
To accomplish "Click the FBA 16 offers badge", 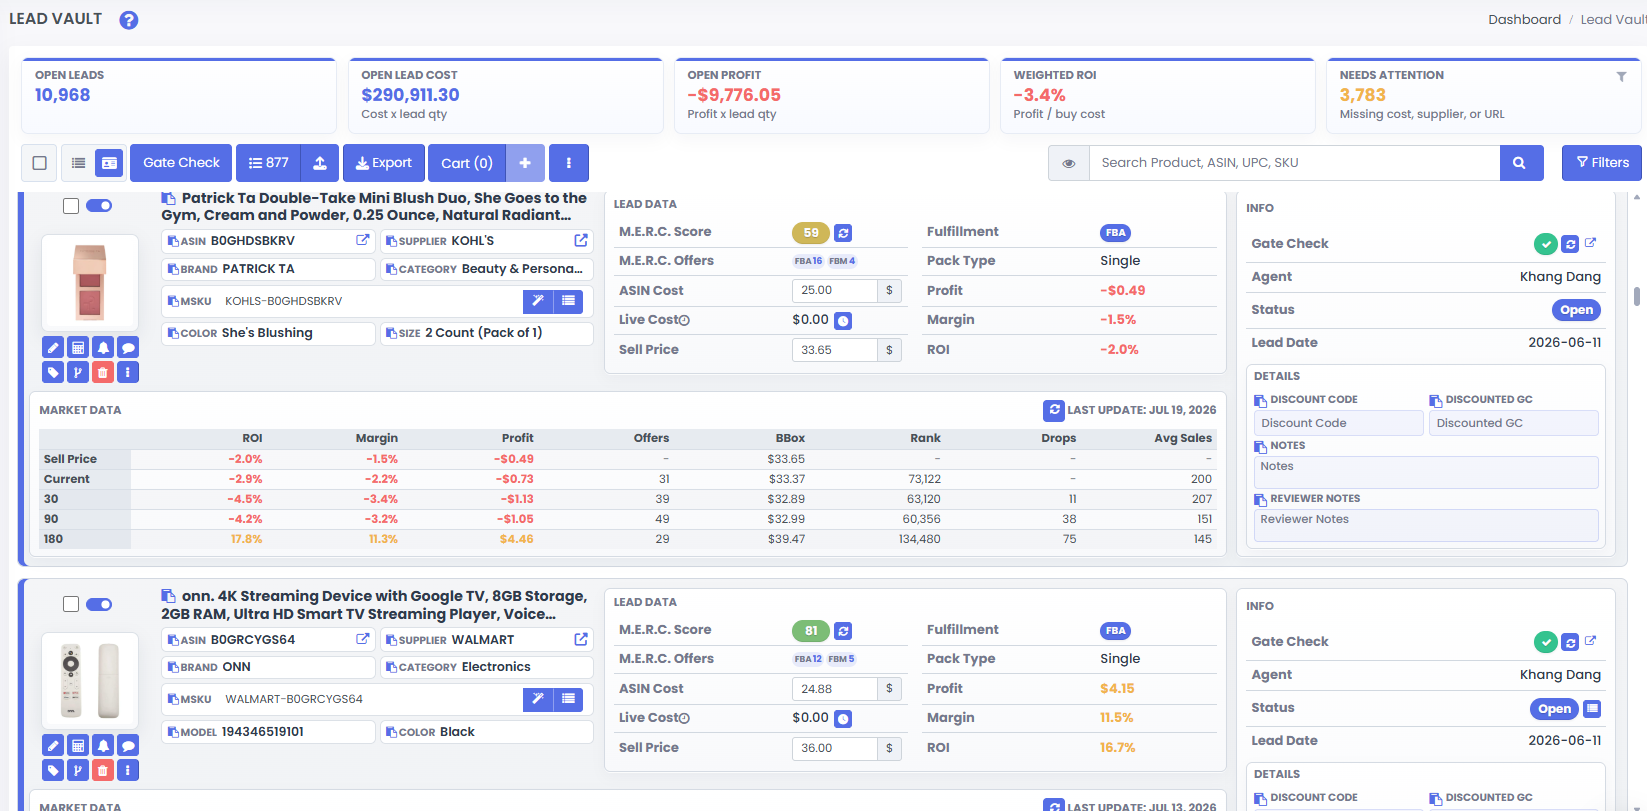I will 808,261.
